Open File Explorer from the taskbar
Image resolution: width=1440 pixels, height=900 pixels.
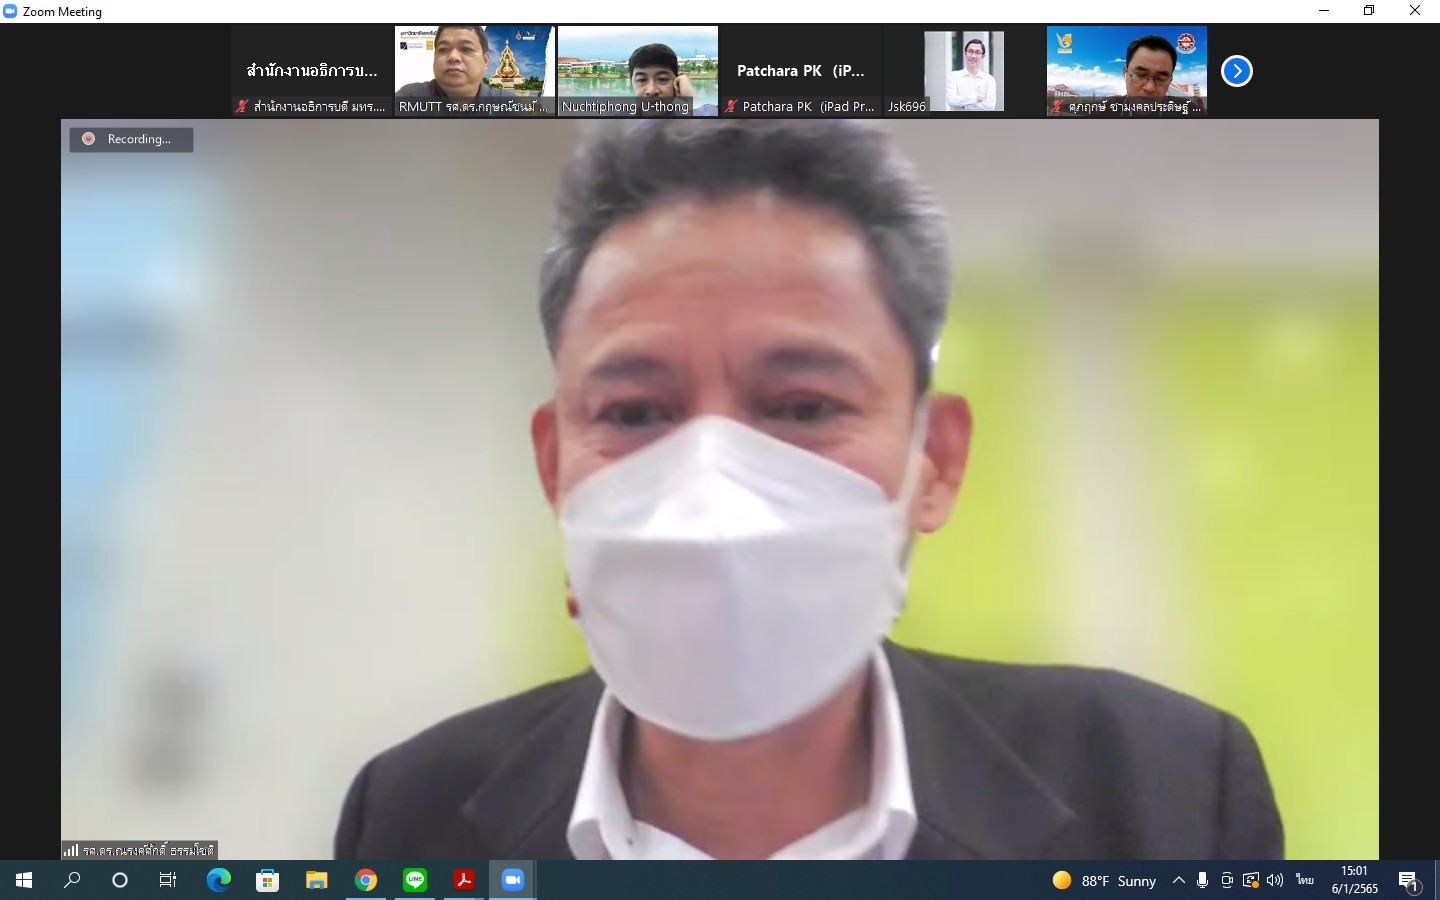[317, 880]
